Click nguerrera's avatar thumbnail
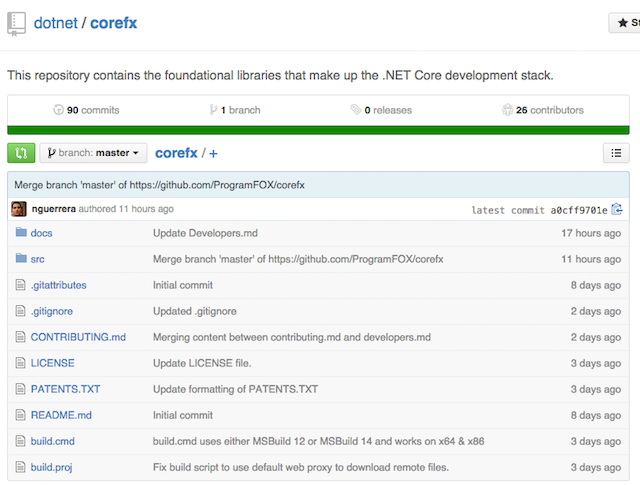Screen dimensions: 640x485 click(18, 209)
